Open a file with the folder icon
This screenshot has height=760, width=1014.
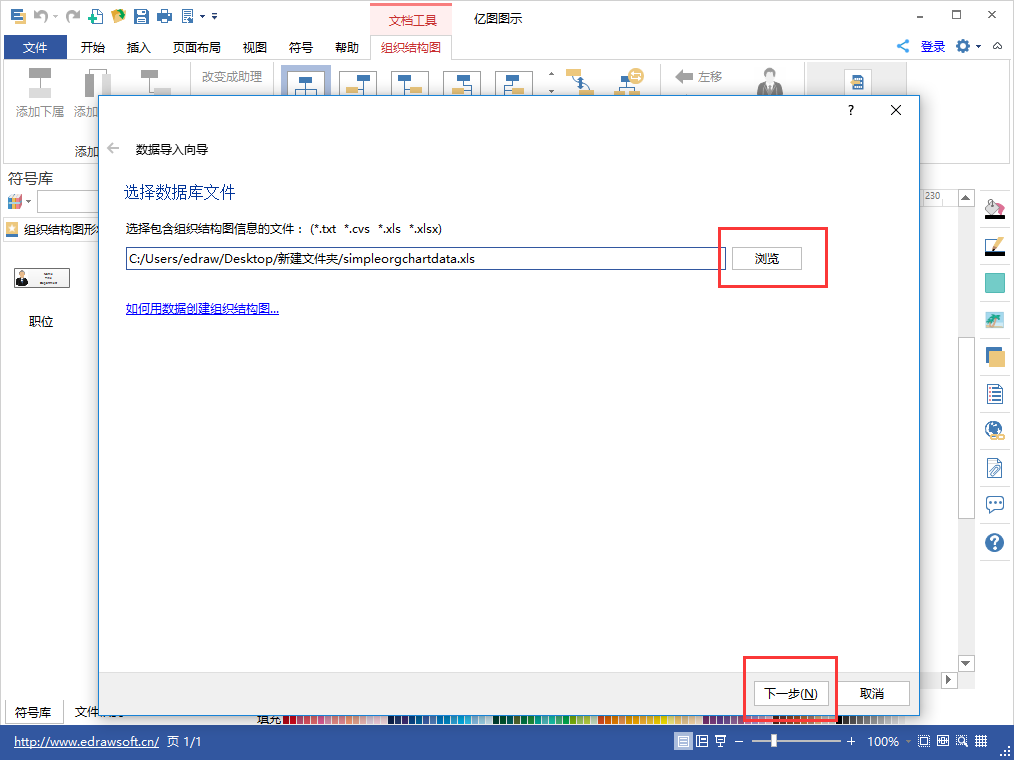[118, 16]
